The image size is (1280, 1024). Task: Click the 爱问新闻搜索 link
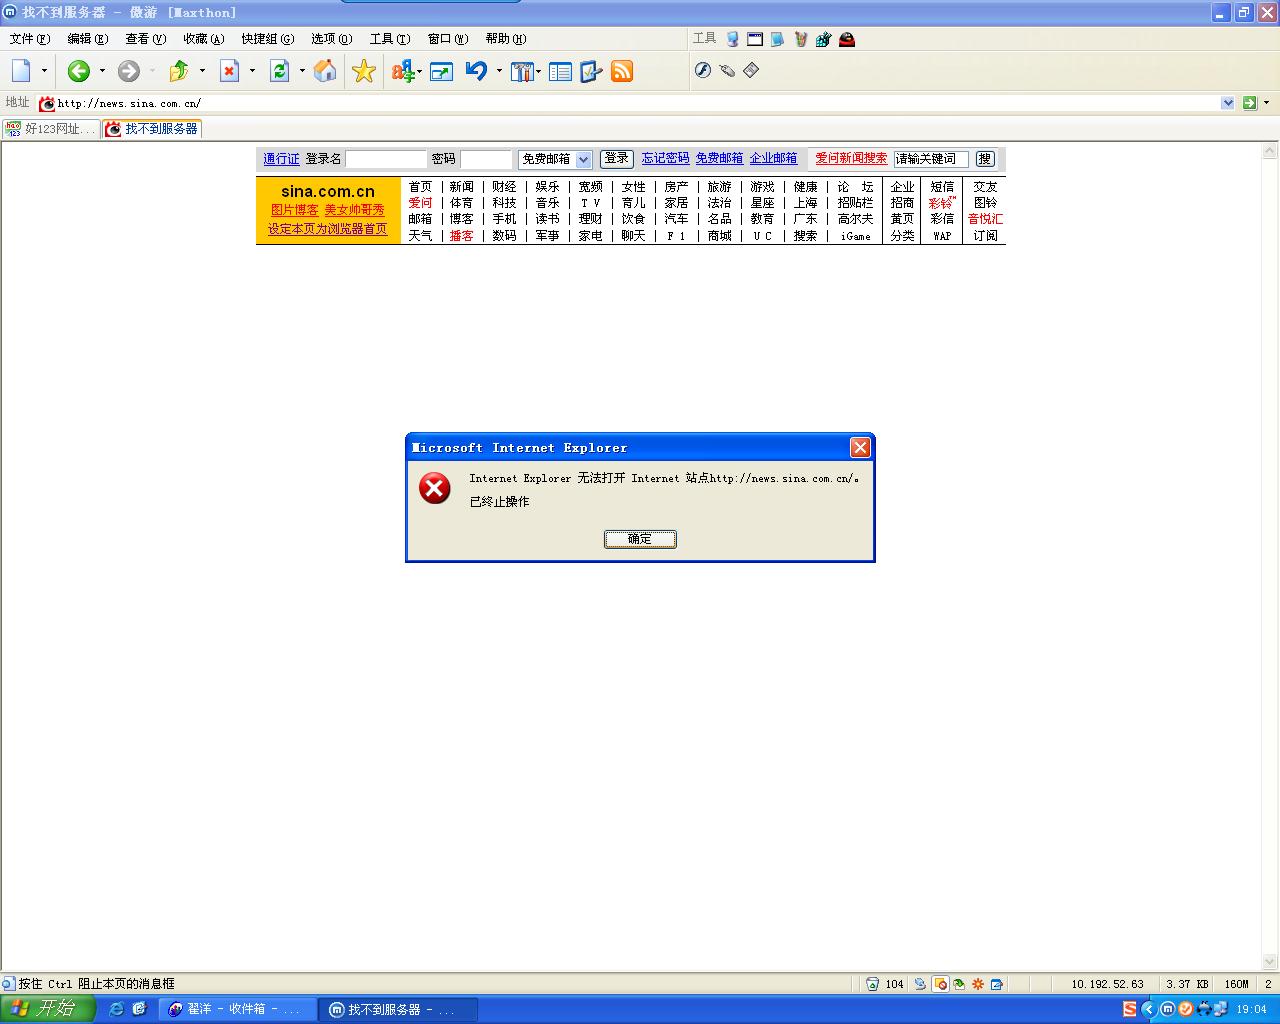pos(851,158)
